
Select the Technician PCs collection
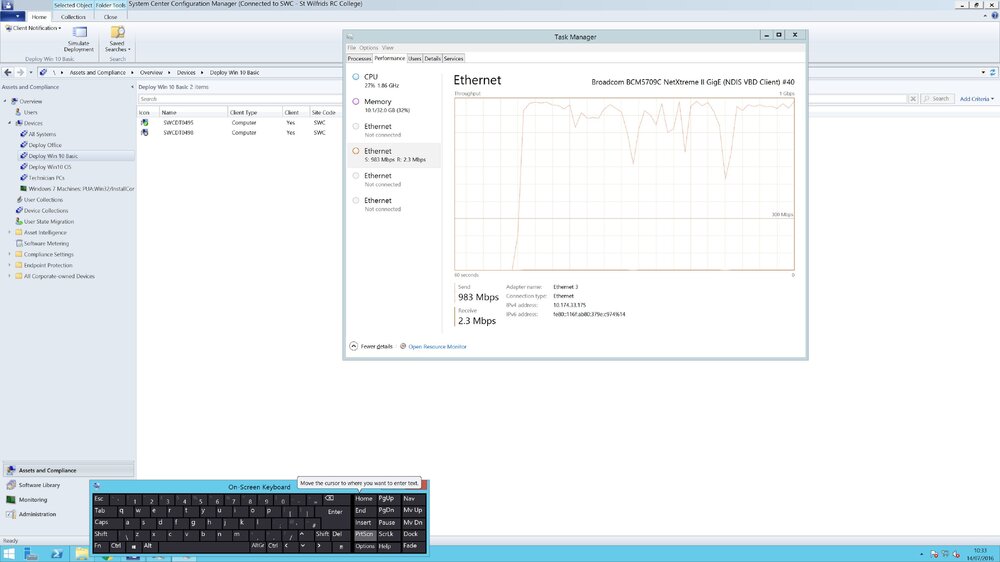(46, 178)
